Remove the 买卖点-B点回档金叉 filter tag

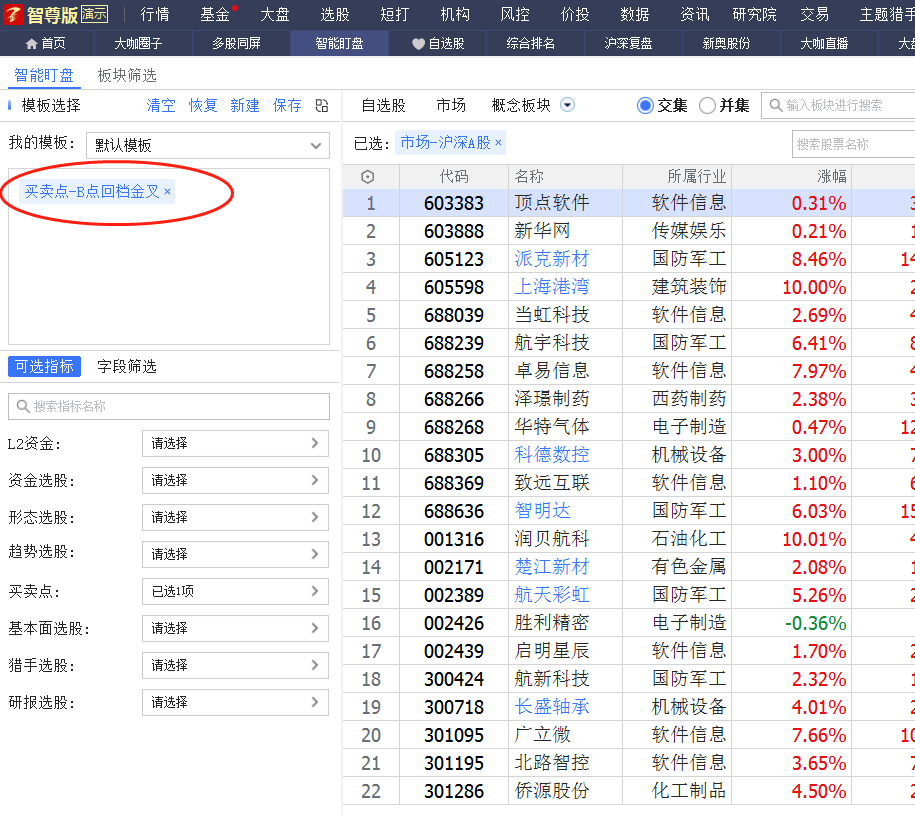pos(167,191)
